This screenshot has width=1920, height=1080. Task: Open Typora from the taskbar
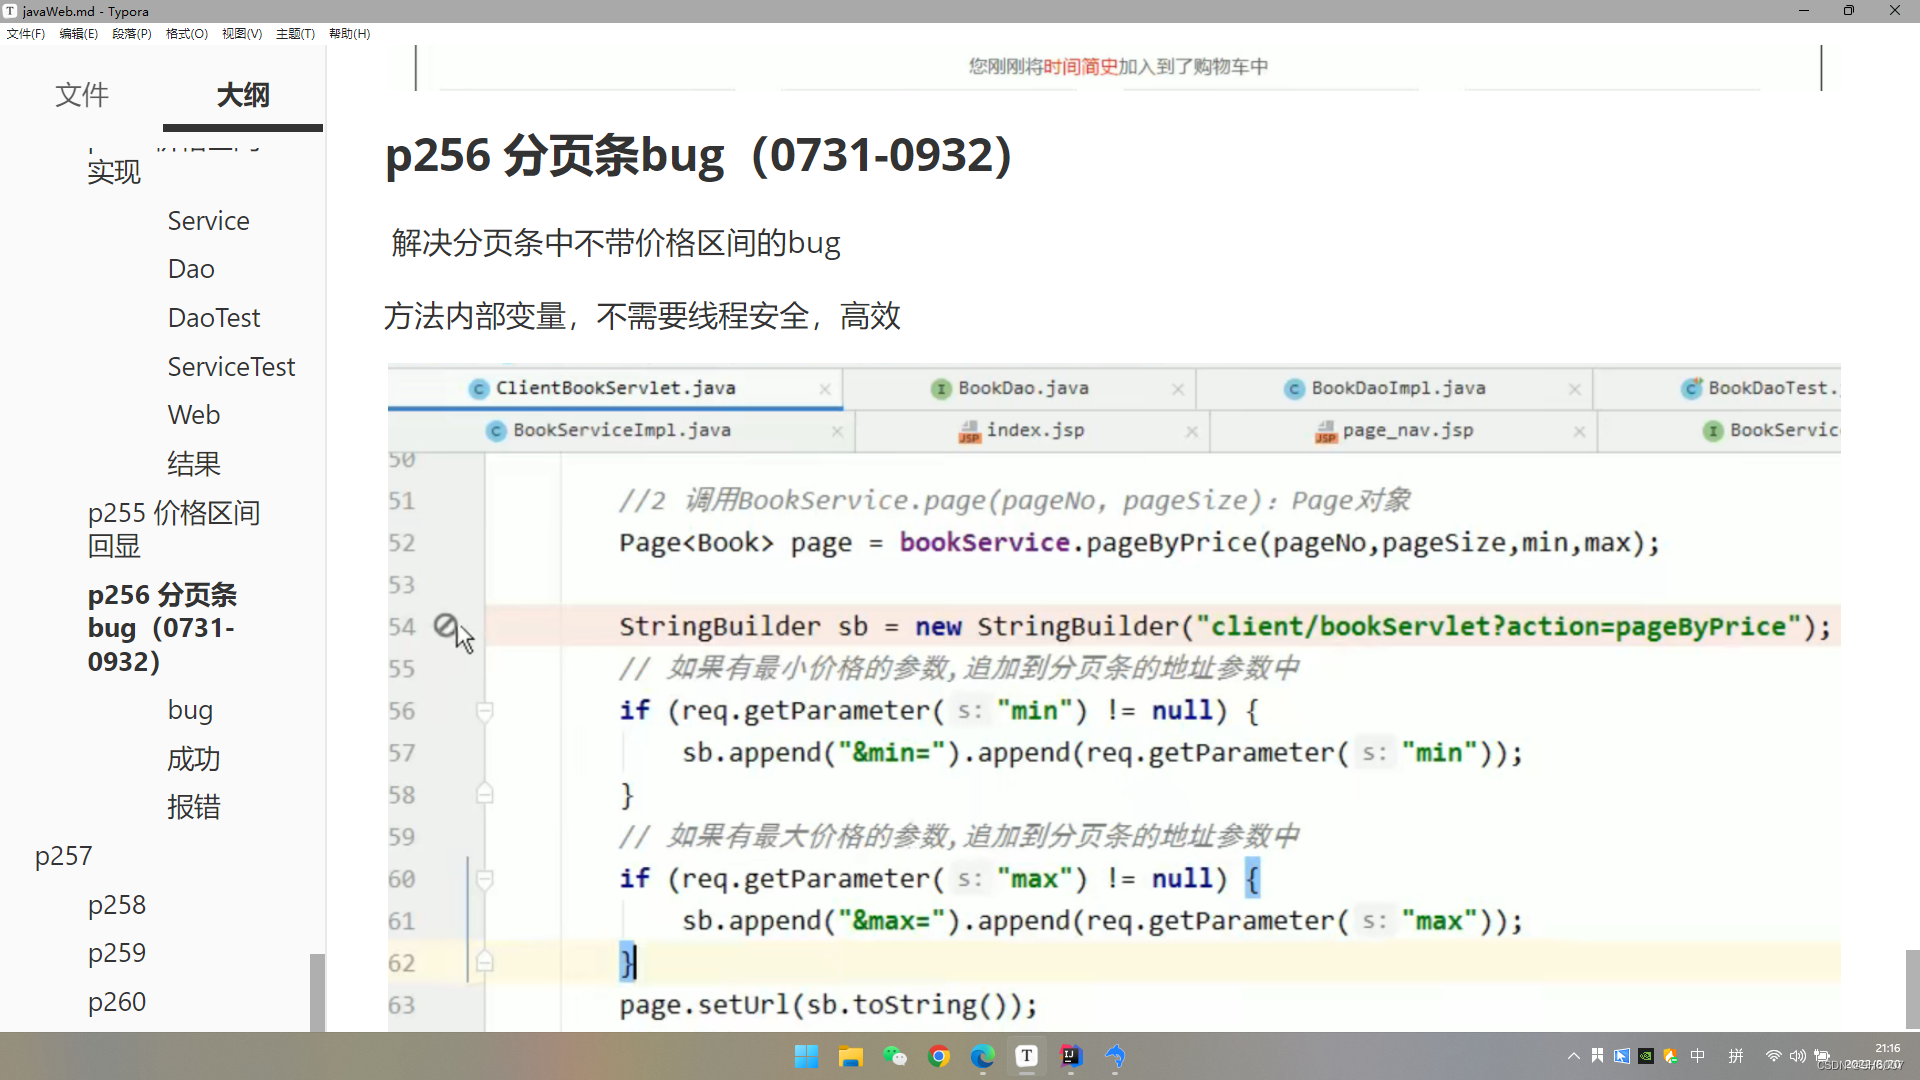coord(1027,1056)
